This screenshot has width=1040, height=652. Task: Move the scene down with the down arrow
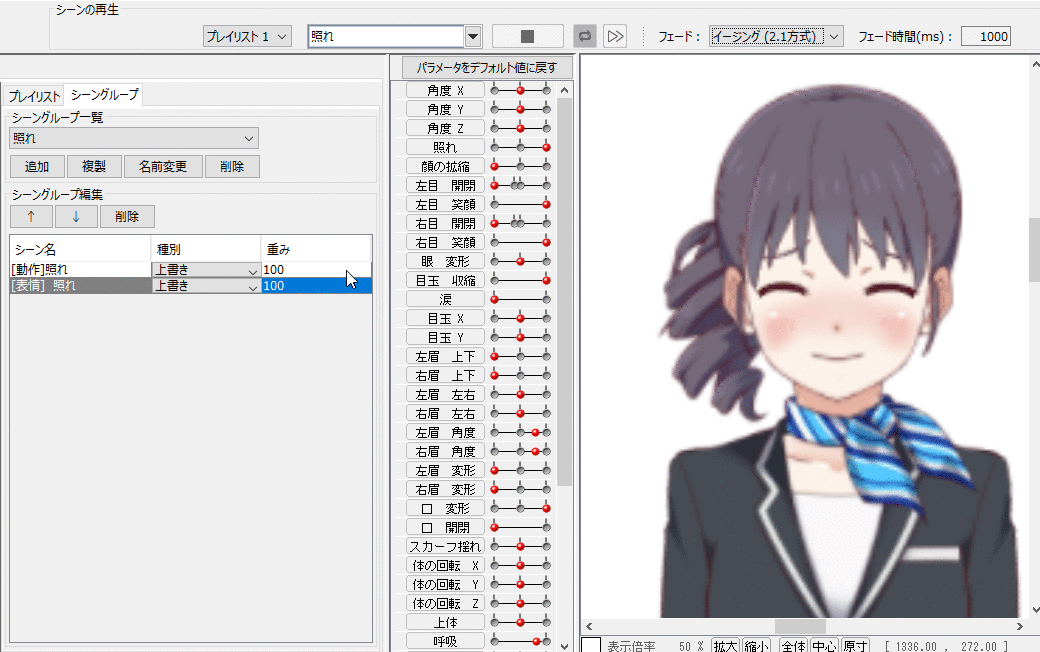tap(76, 216)
